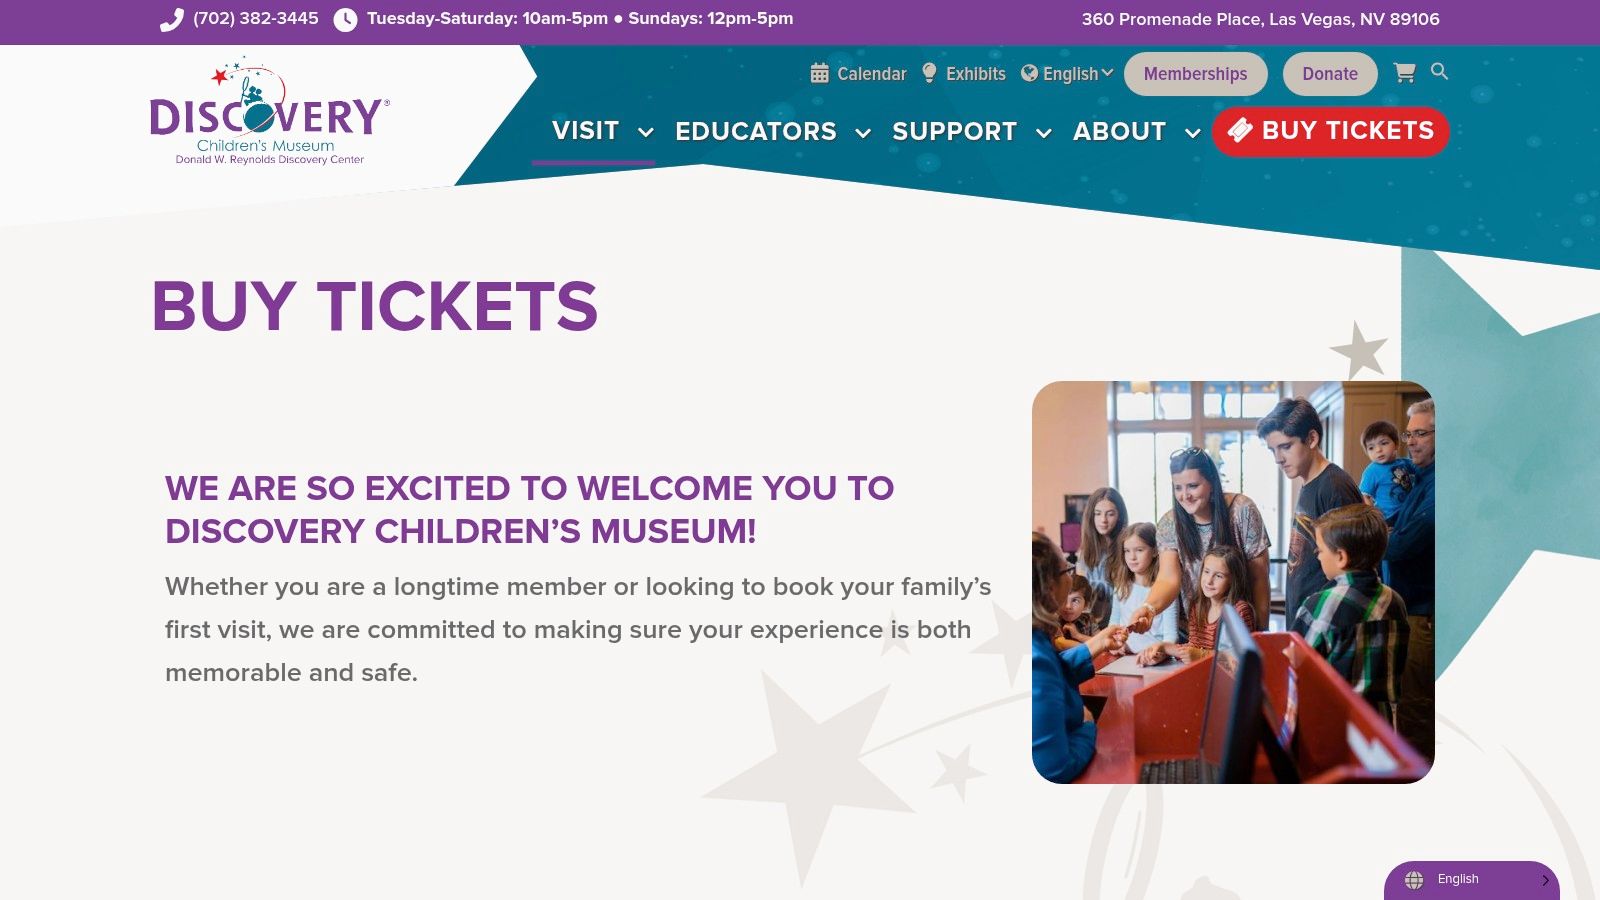Expand the Visit menu chevron
This screenshot has height=900, width=1600.
[x=646, y=132]
